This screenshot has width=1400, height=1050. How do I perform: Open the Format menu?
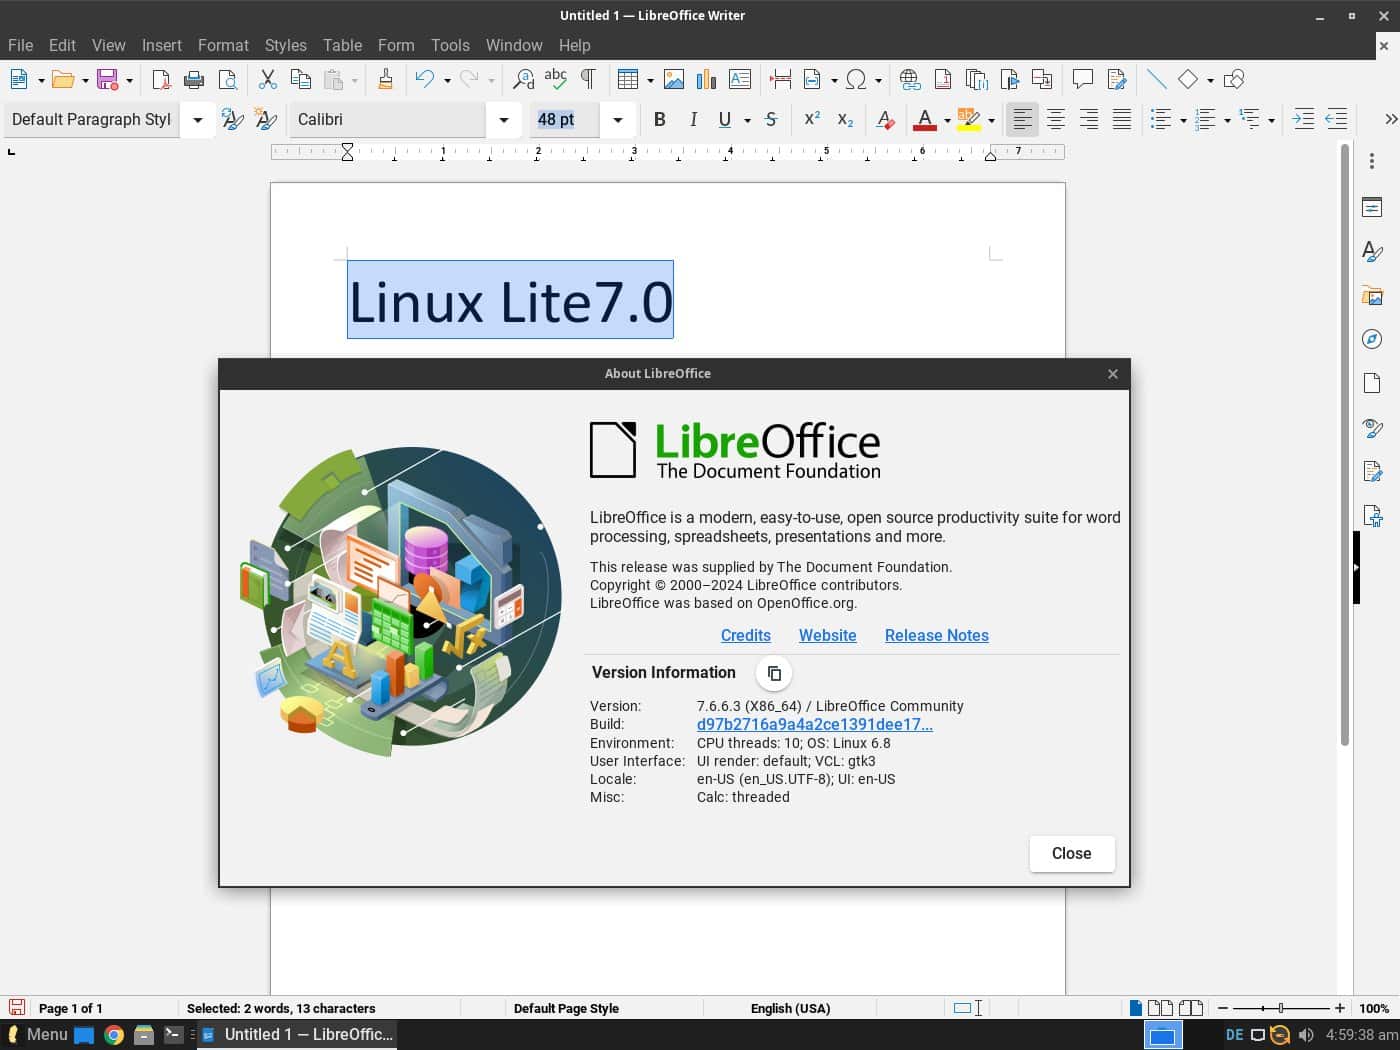pos(223,45)
